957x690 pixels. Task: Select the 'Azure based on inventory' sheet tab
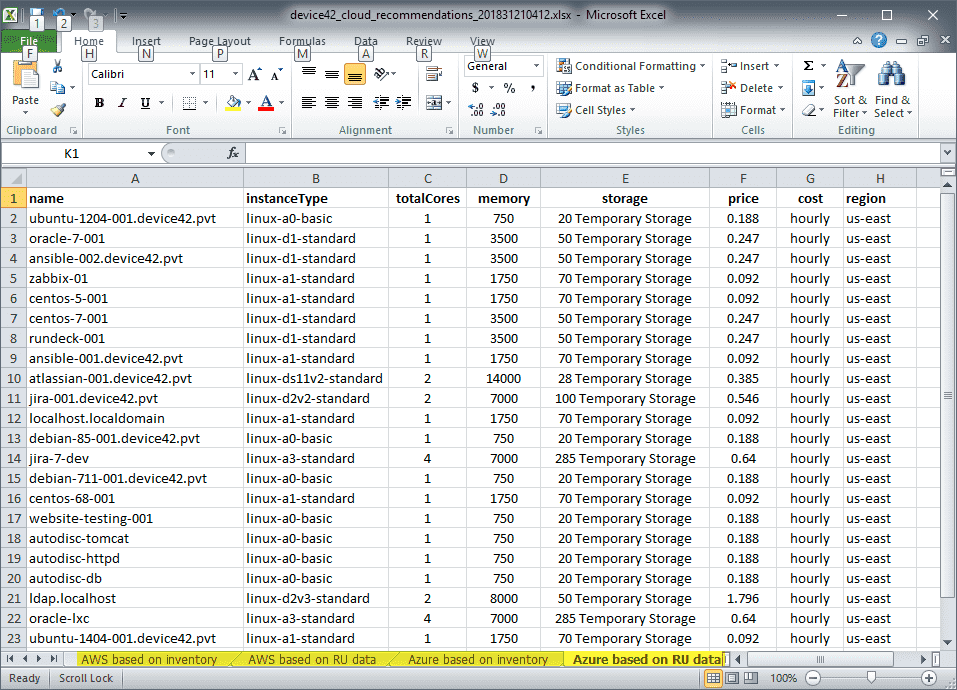pos(478,659)
